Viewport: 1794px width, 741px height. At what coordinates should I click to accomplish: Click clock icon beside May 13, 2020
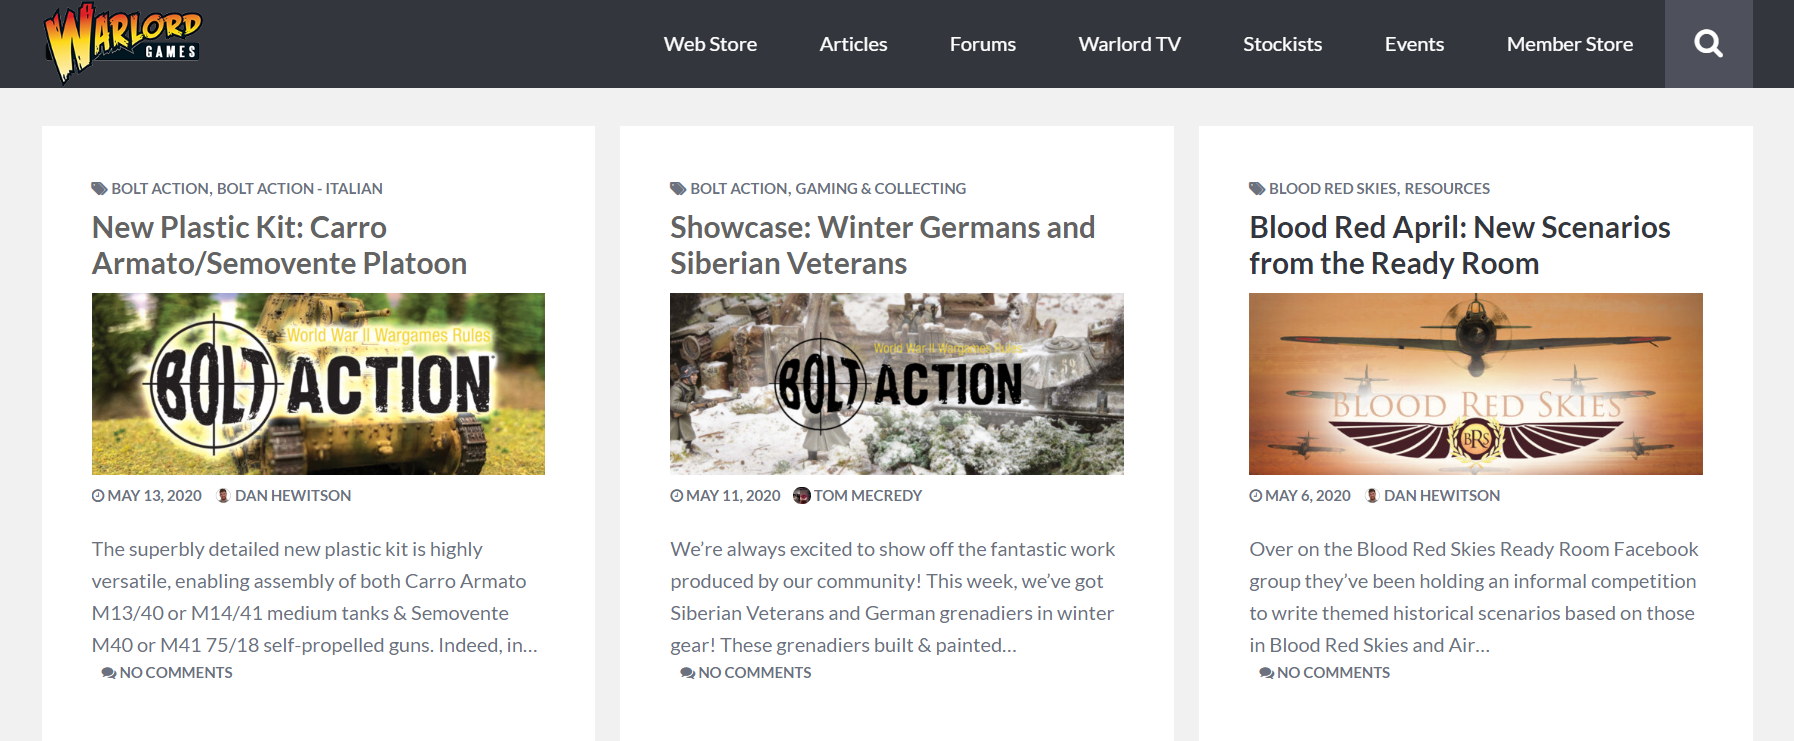98,495
